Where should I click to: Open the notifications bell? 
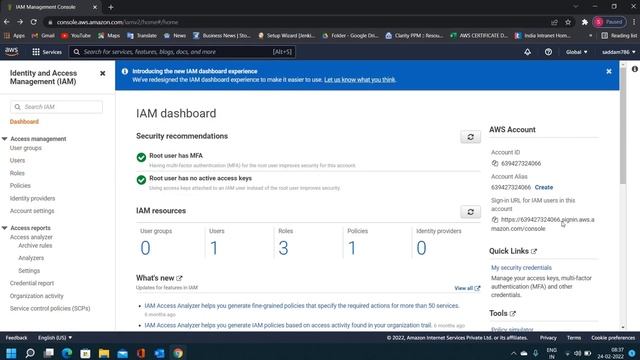[527, 52]
